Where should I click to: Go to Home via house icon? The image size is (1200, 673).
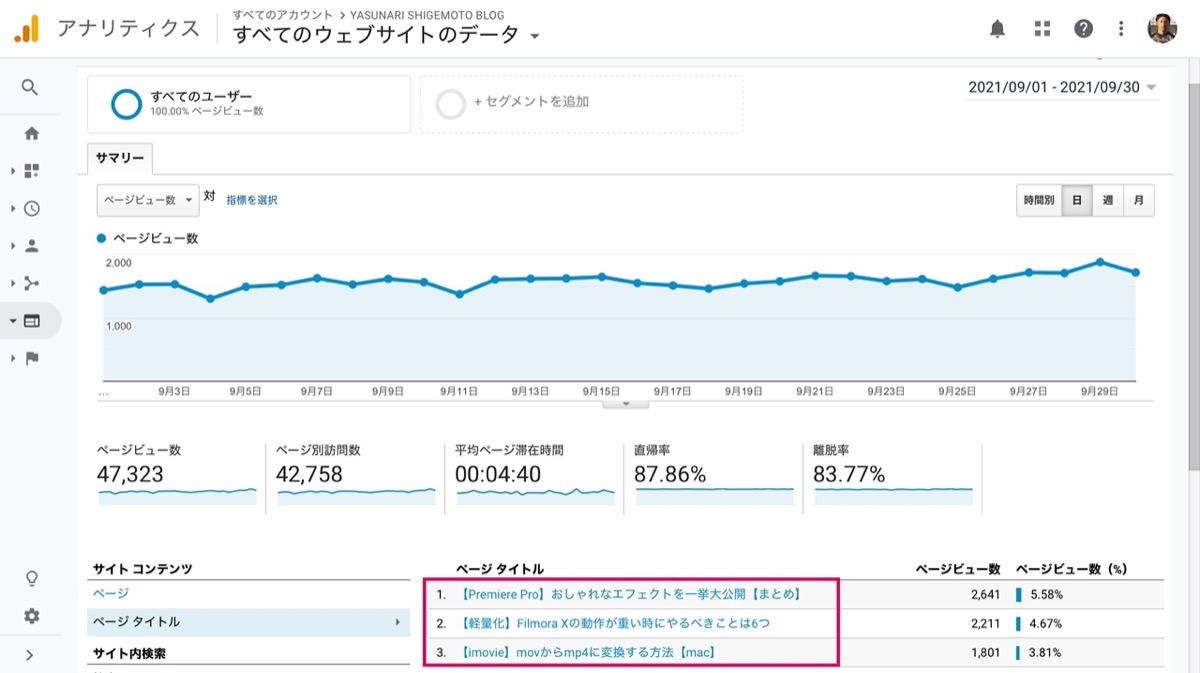point(31,133)
